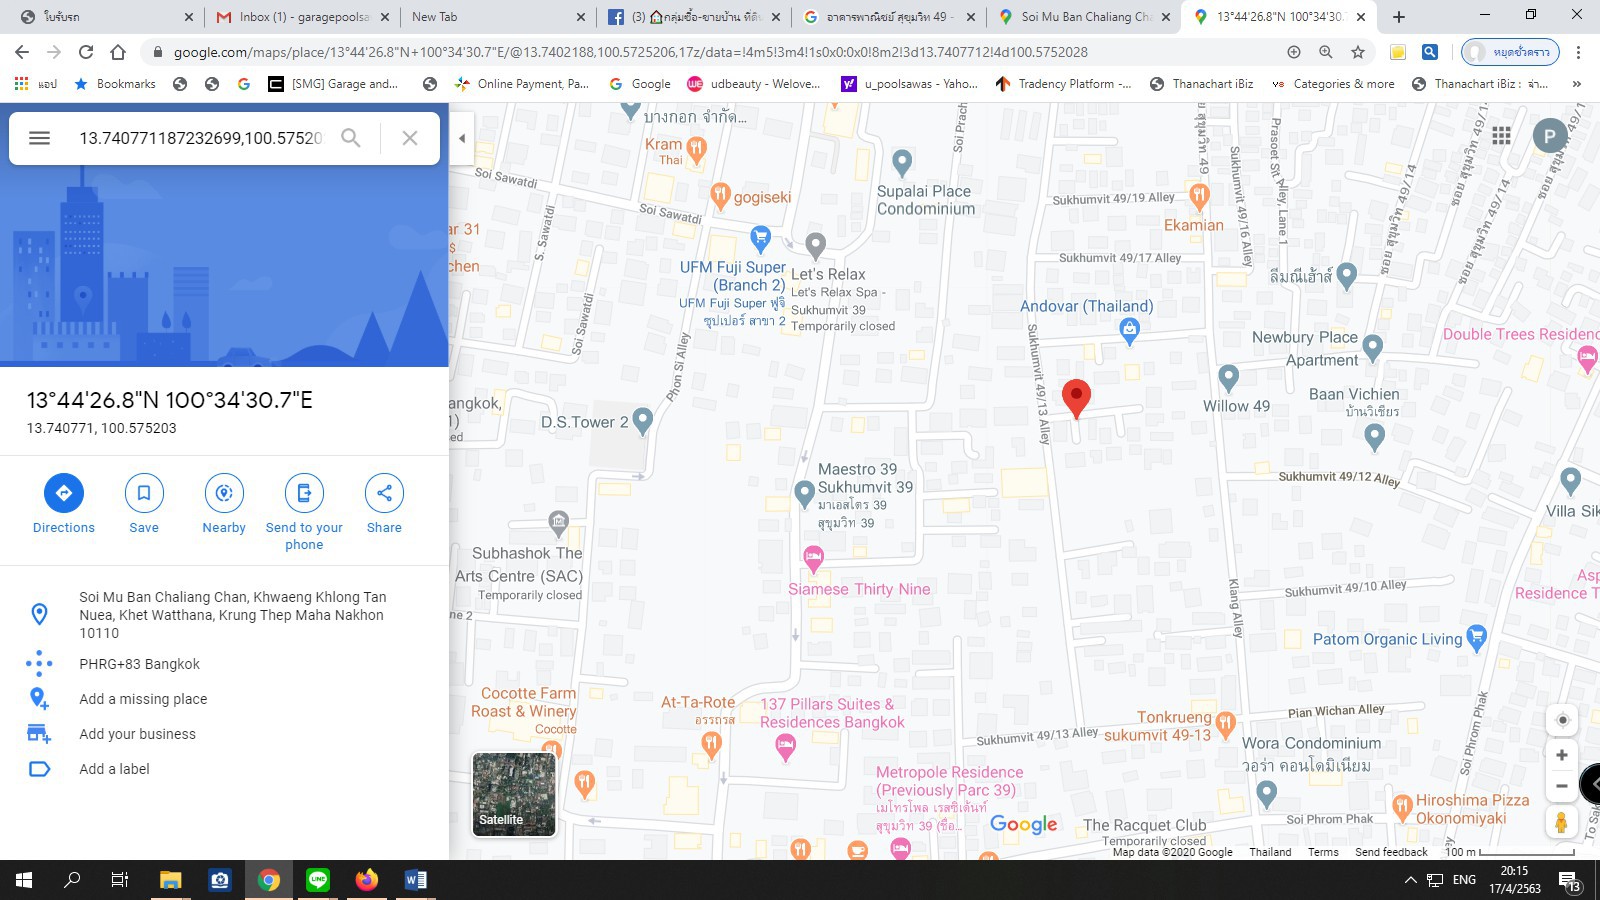Share this location
Image resolution: width=1600 pixels, height=900 pixels.
coord(384,505)
